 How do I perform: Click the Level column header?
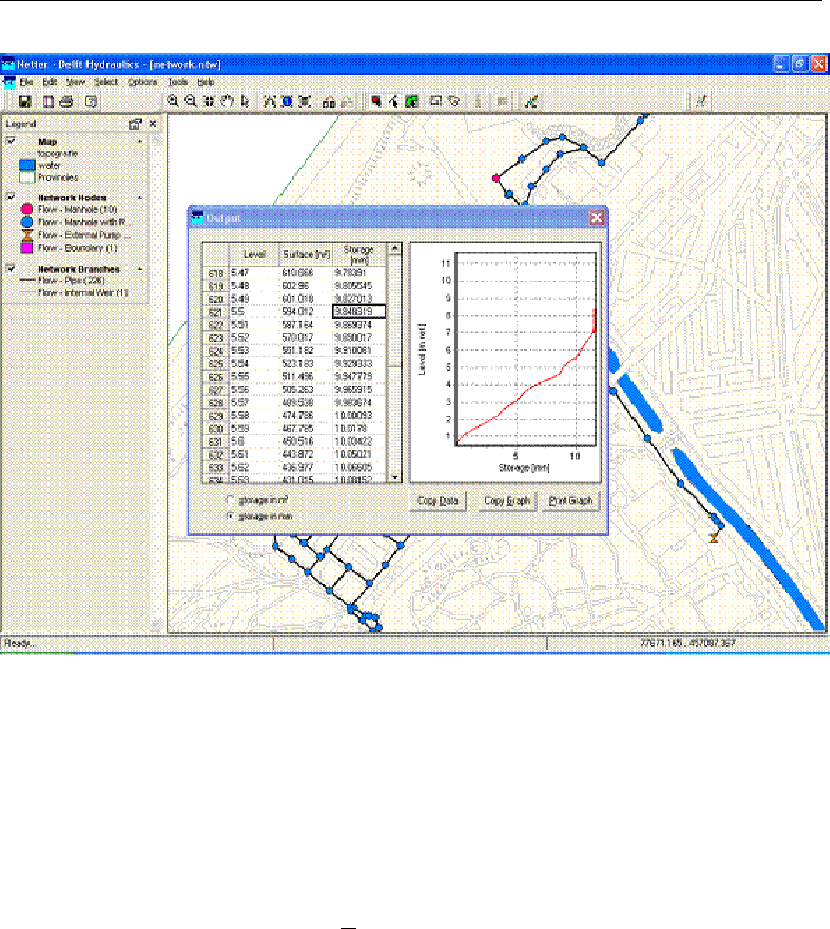tap(255, 254)
